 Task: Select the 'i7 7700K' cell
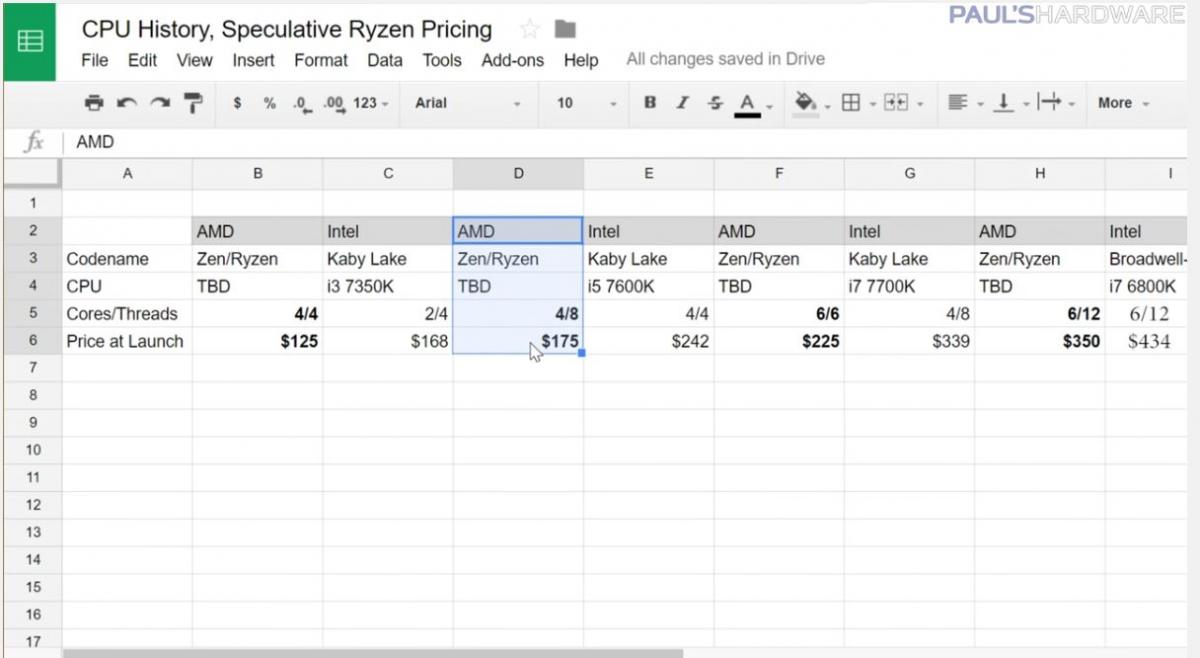click(x=910, y=286)
